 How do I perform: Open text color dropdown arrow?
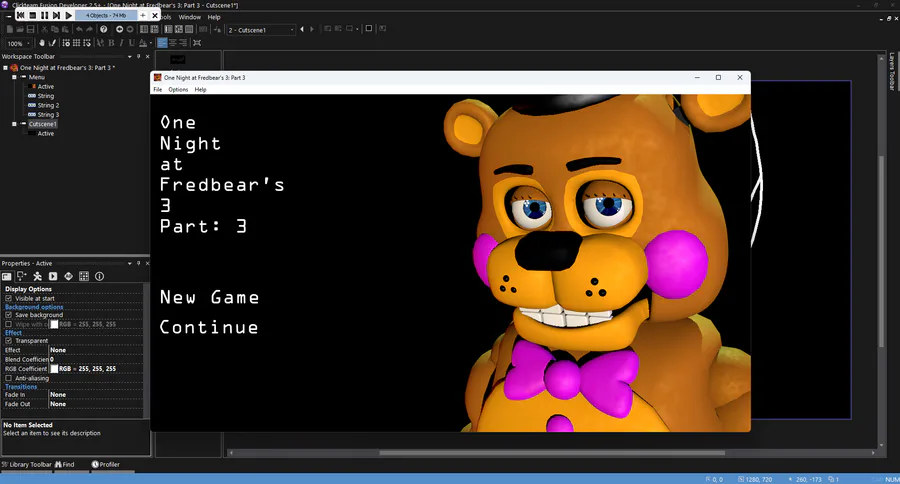point(151,43)
